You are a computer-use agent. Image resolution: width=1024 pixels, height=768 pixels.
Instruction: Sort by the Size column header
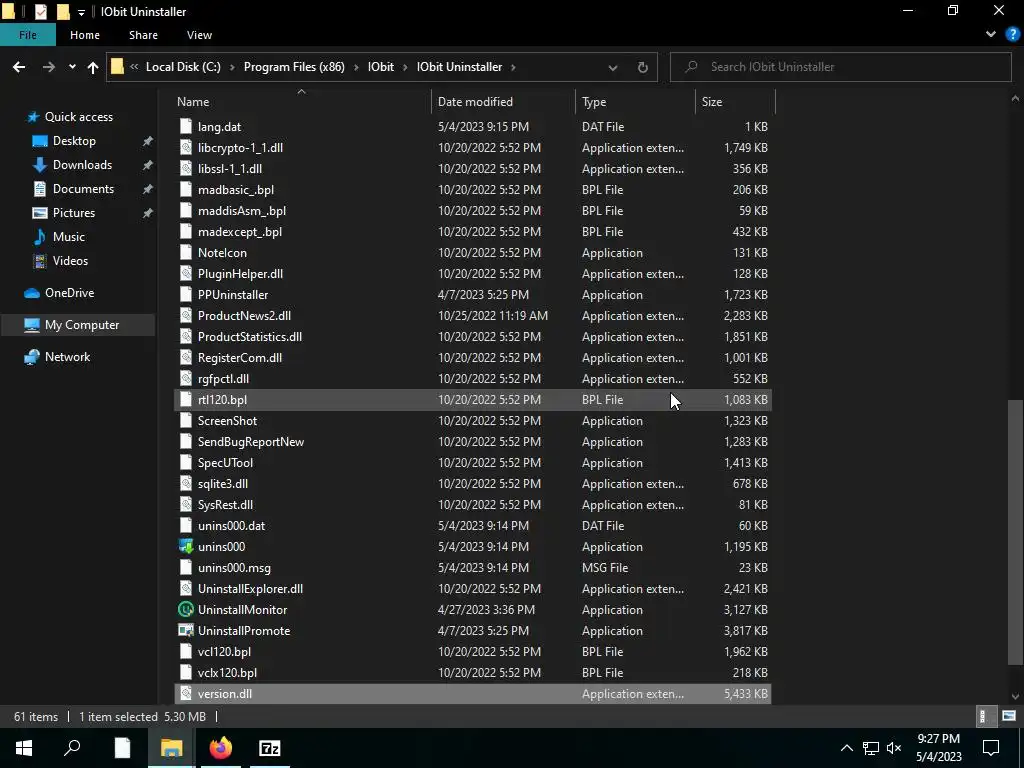coord(735,102)
